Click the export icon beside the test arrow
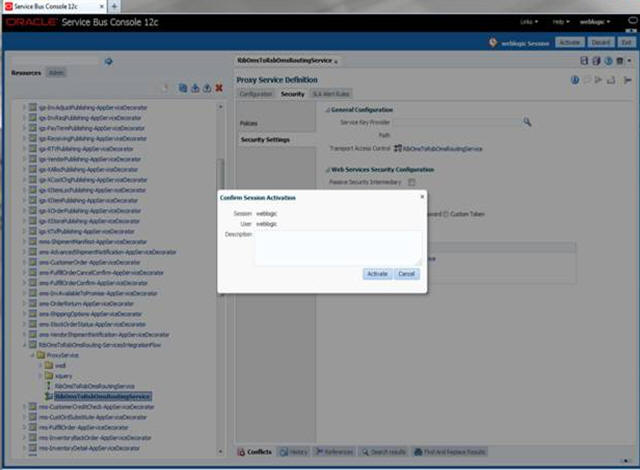 click(611, 80)
